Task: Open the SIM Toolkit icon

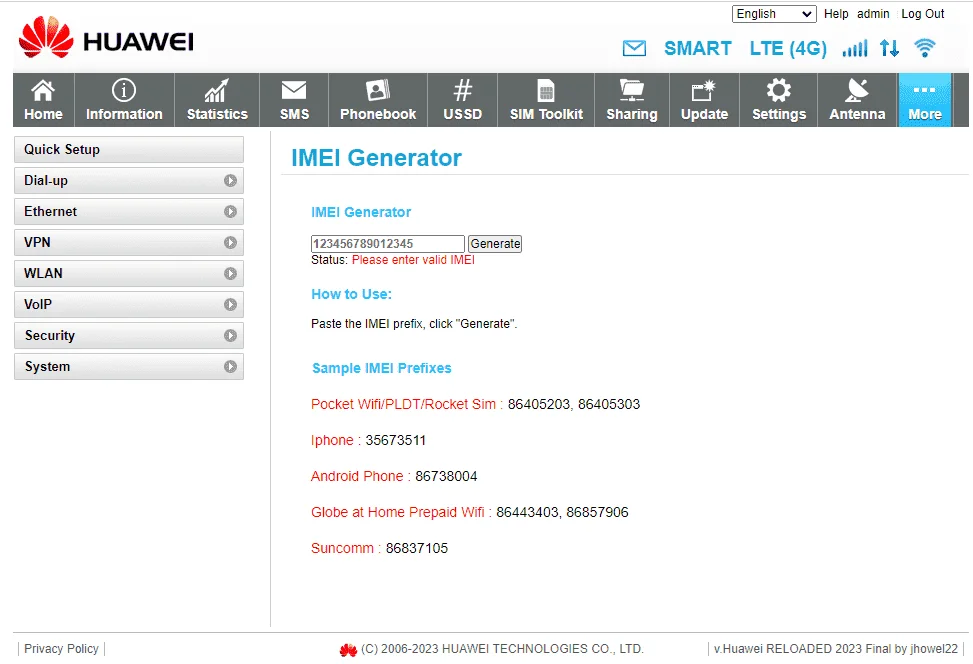Action: click(x=546, y=91)
